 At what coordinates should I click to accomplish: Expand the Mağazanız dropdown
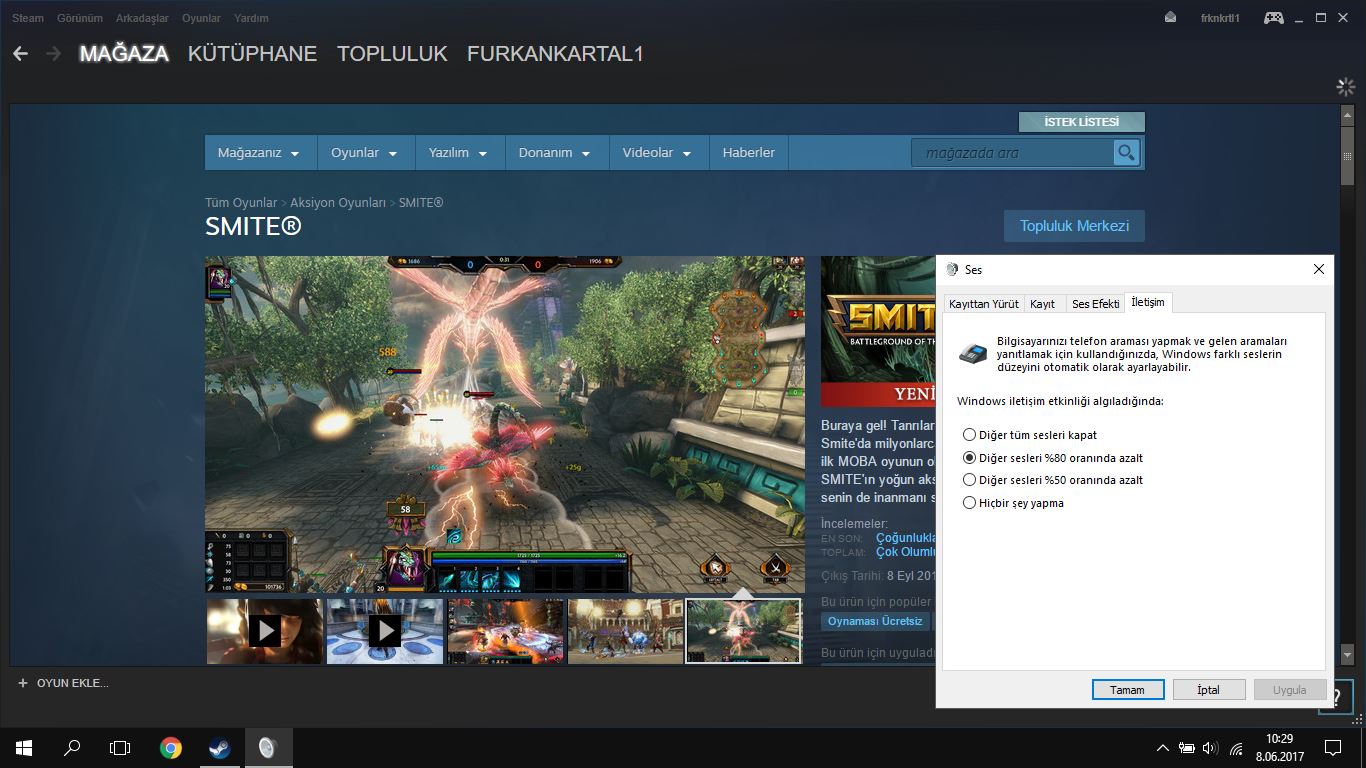tap(261, 153)
